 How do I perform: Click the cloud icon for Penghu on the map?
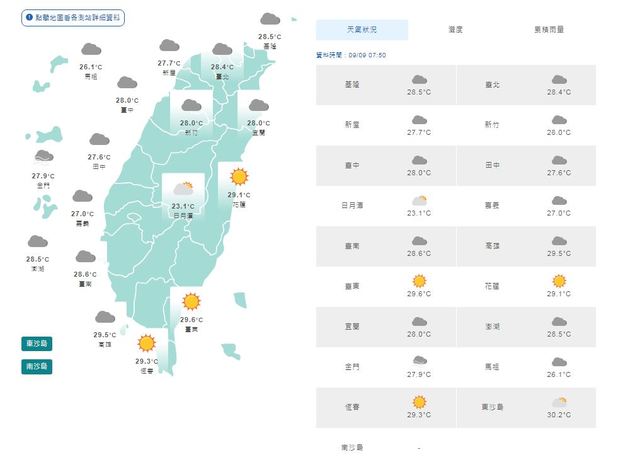37,242
